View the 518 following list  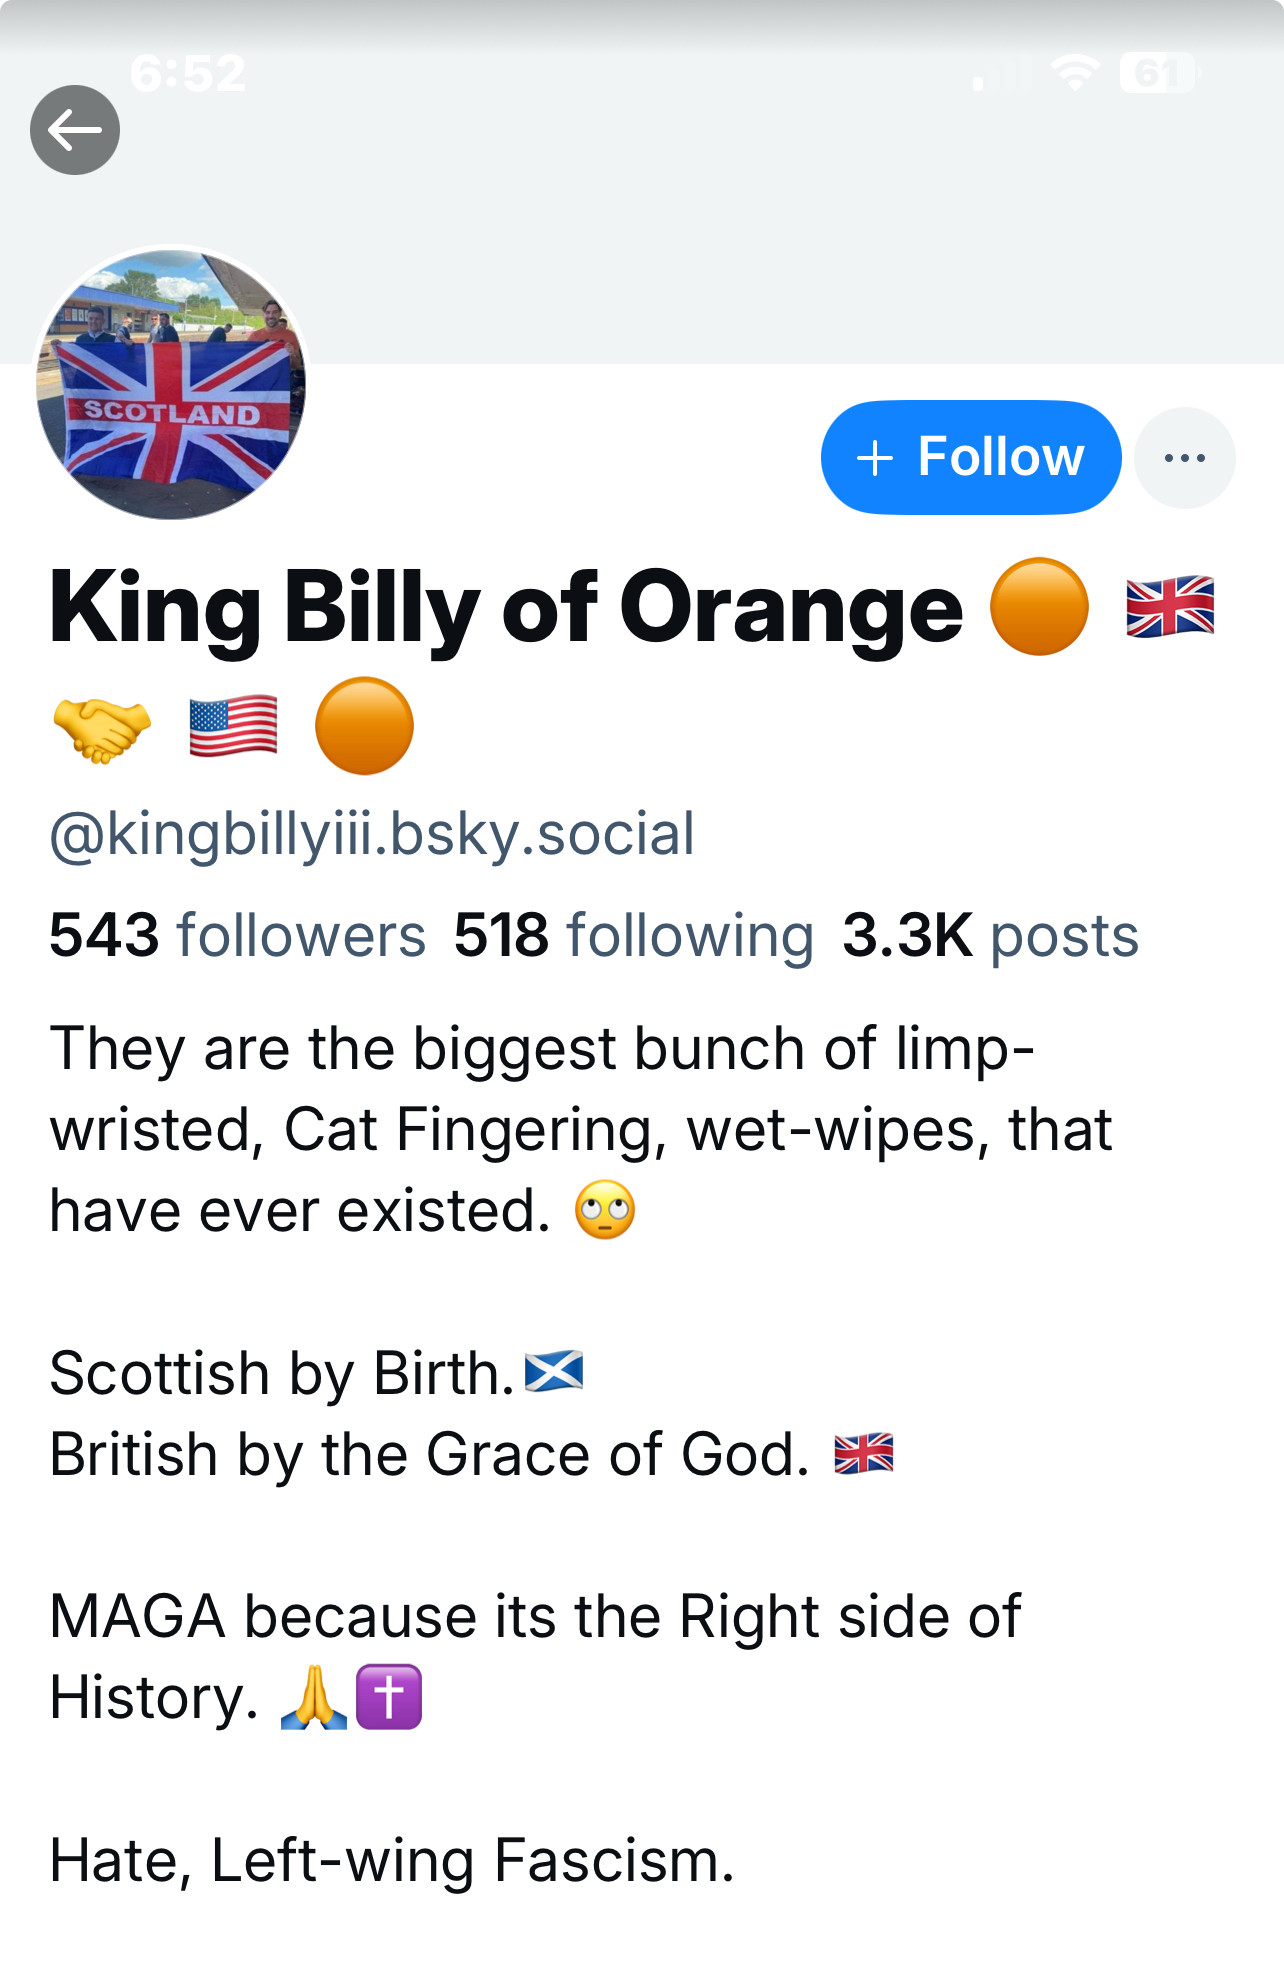click(x=634, y=936)
